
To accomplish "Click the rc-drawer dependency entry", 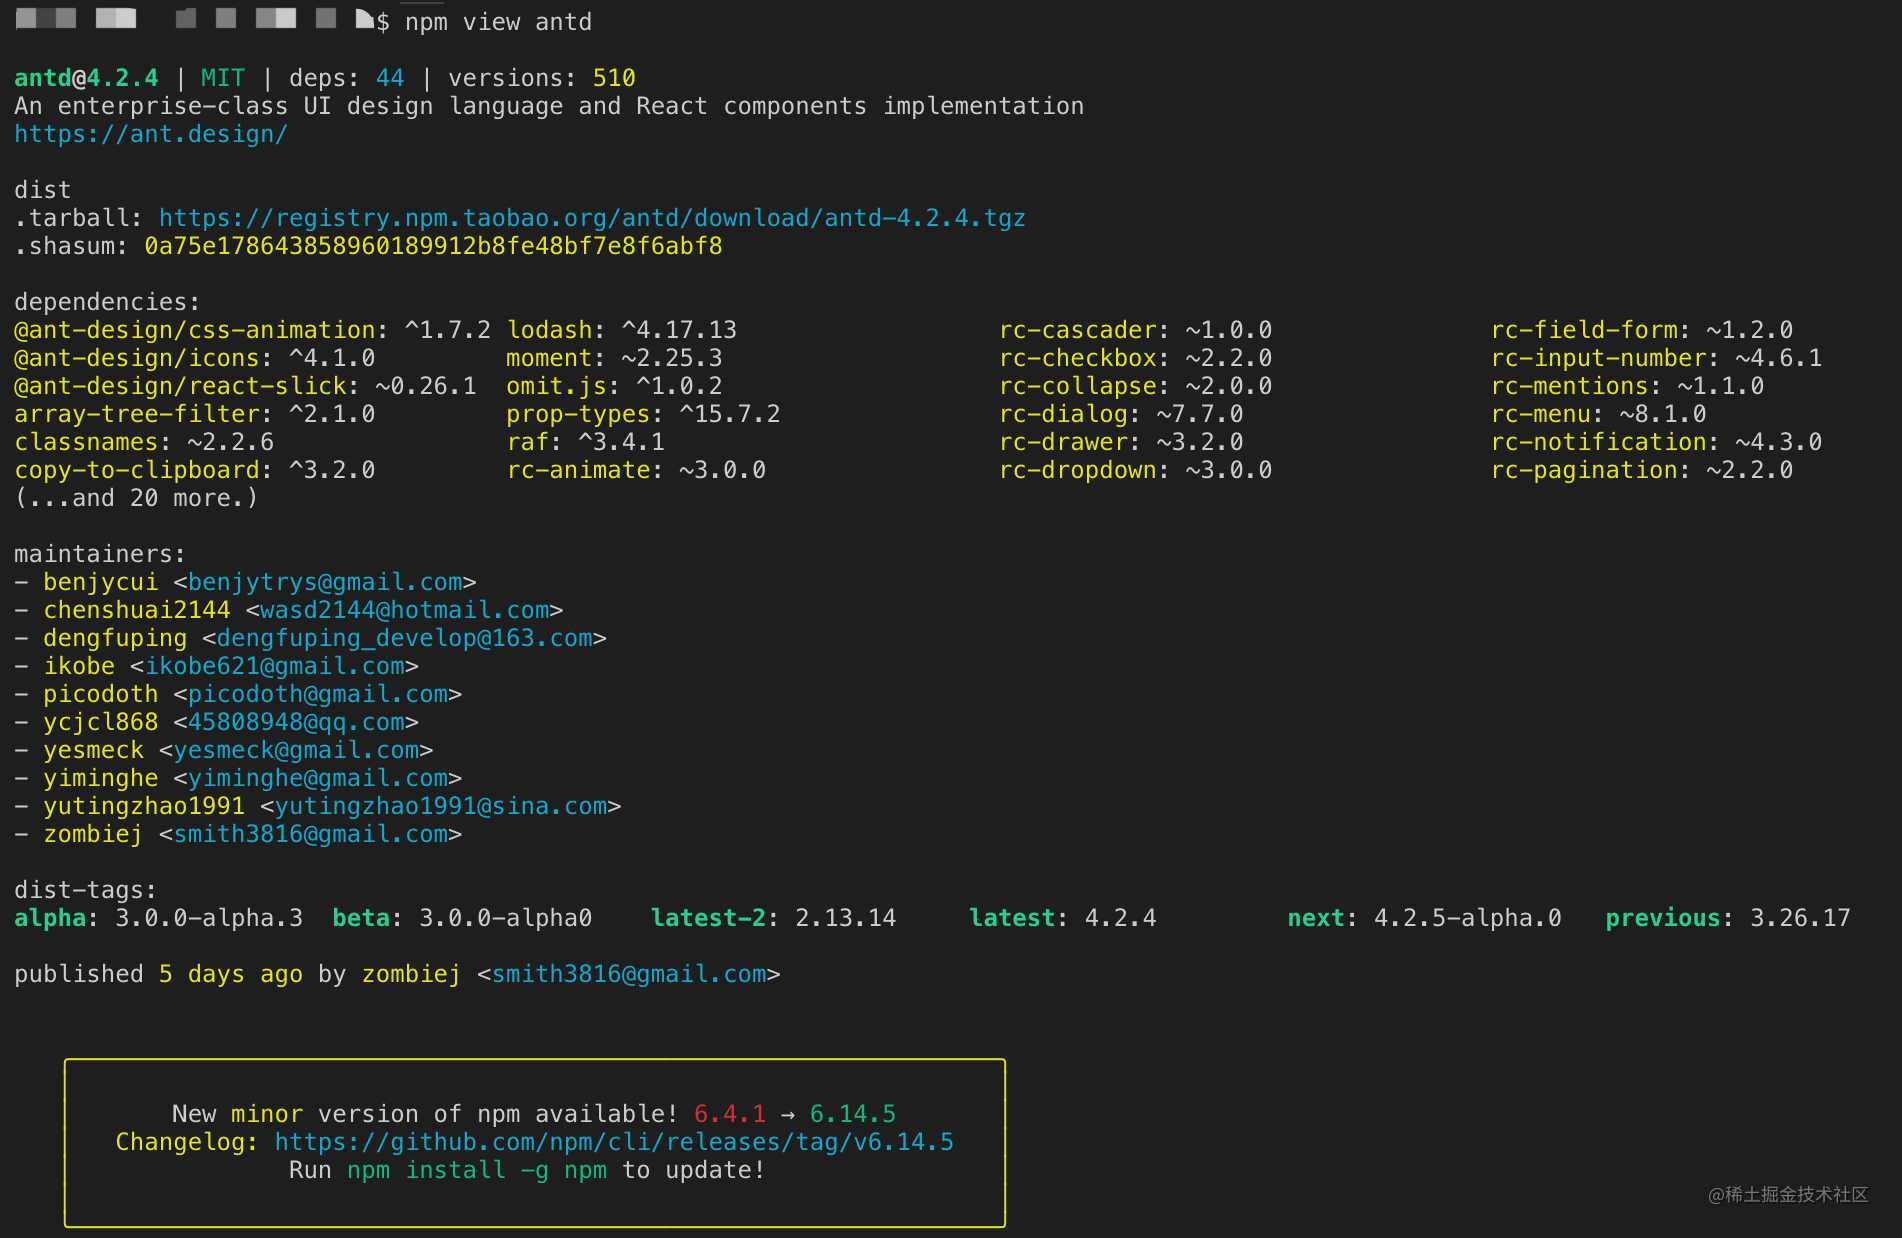I will click(1121, 442).
